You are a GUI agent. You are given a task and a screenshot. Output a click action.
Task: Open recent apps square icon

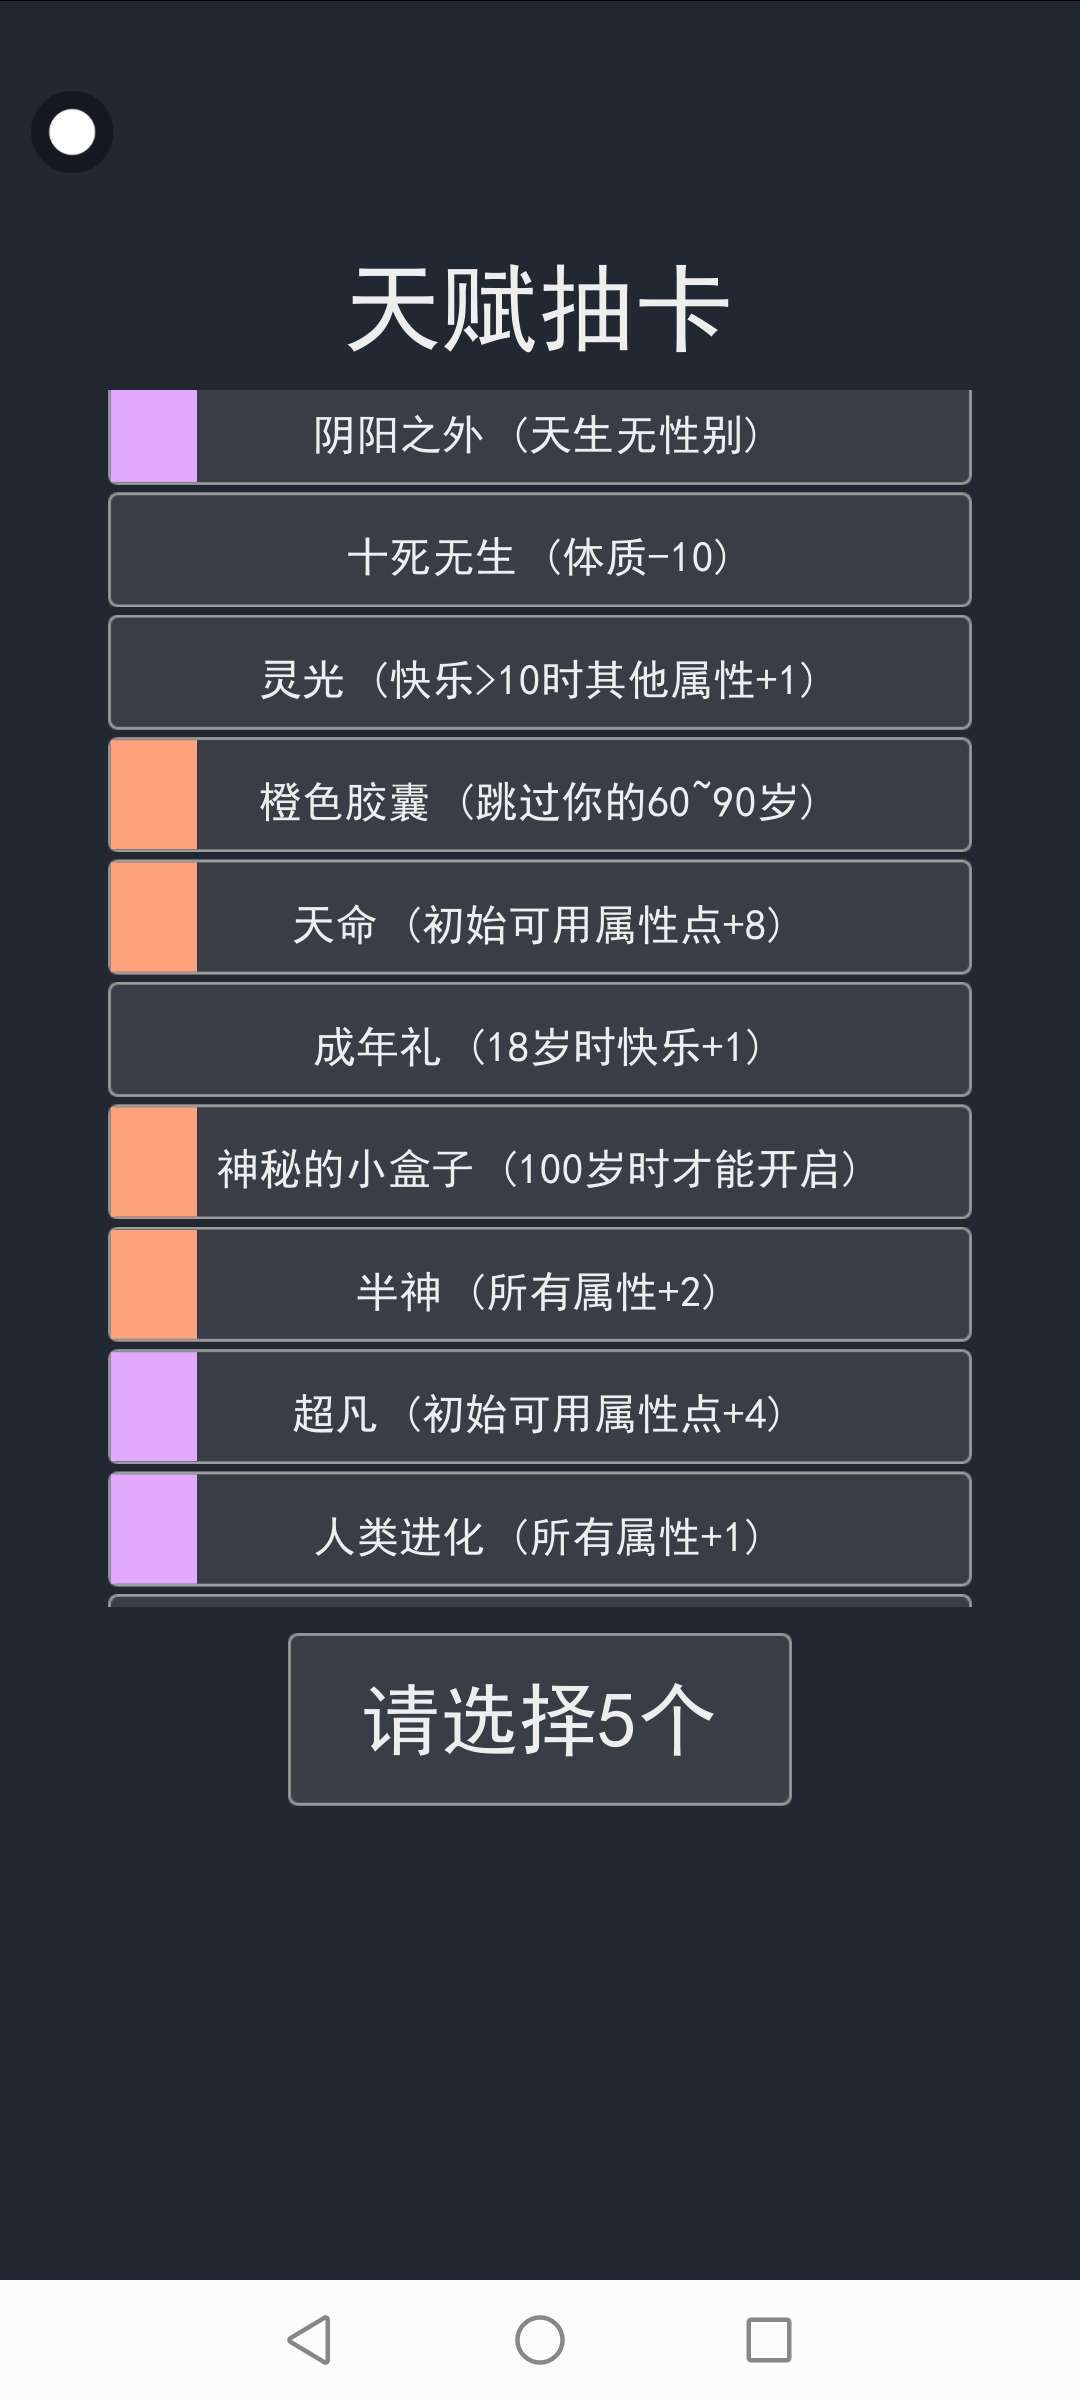(x=768, y=2340)
